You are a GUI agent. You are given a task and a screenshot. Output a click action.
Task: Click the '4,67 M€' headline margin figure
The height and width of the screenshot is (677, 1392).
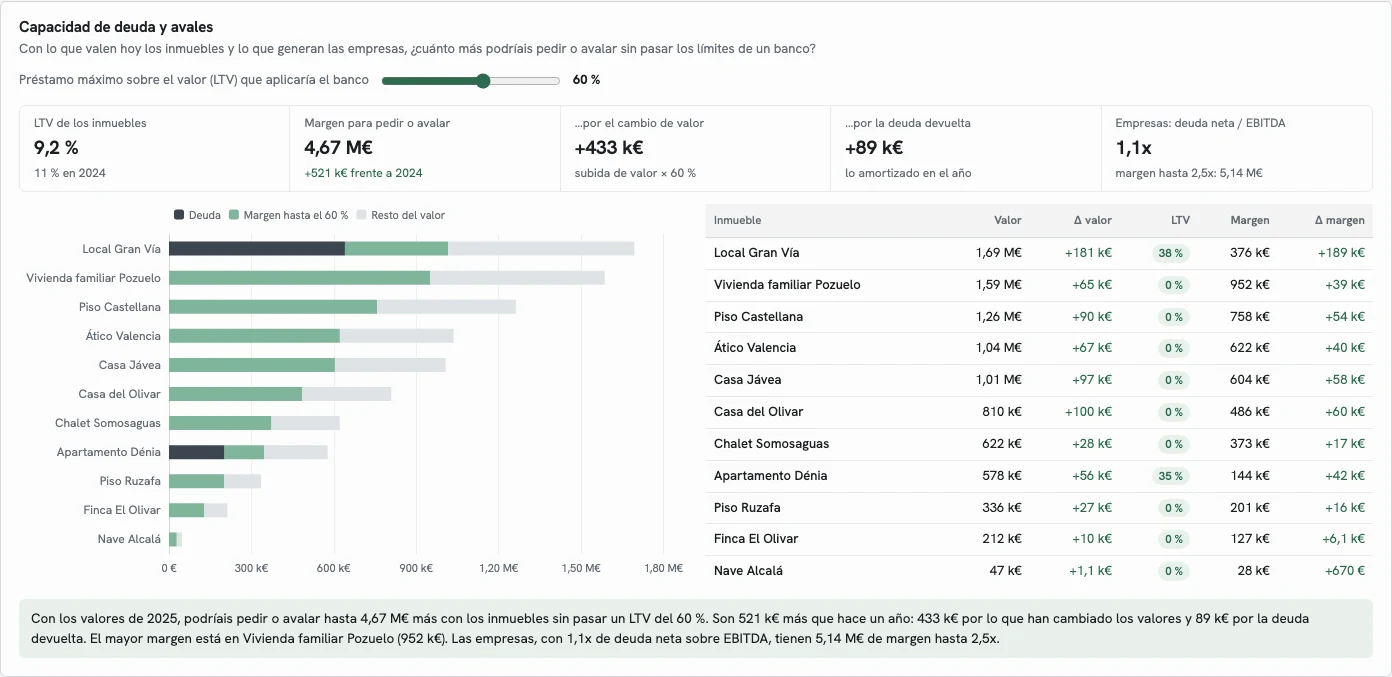(x=338, y=148)
